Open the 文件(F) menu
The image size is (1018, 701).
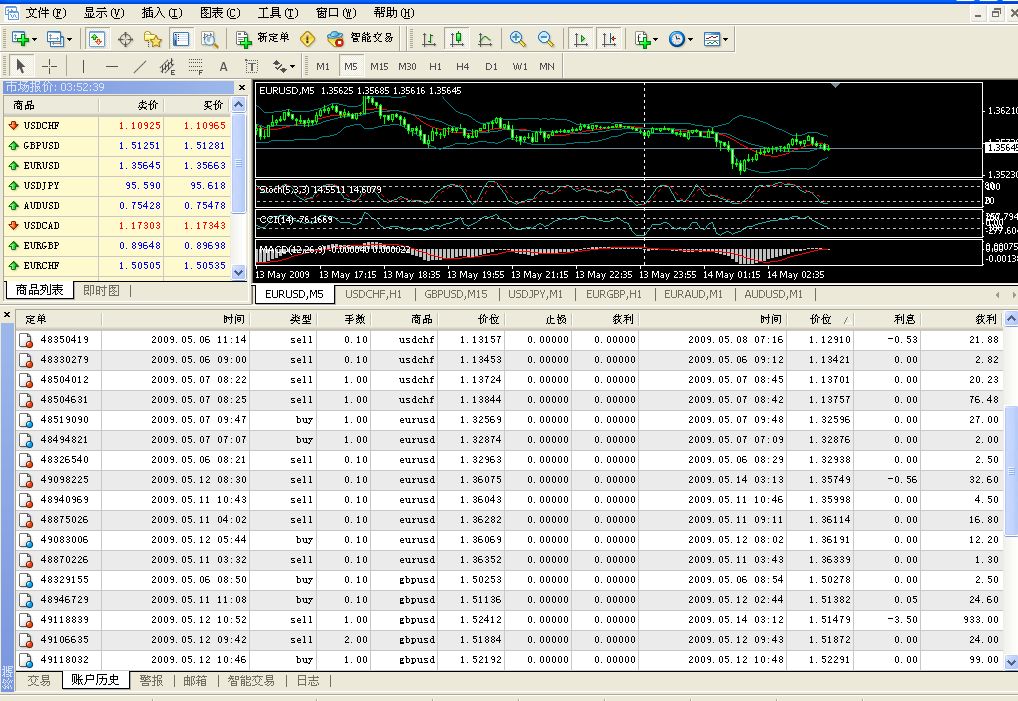coord(45,13)
